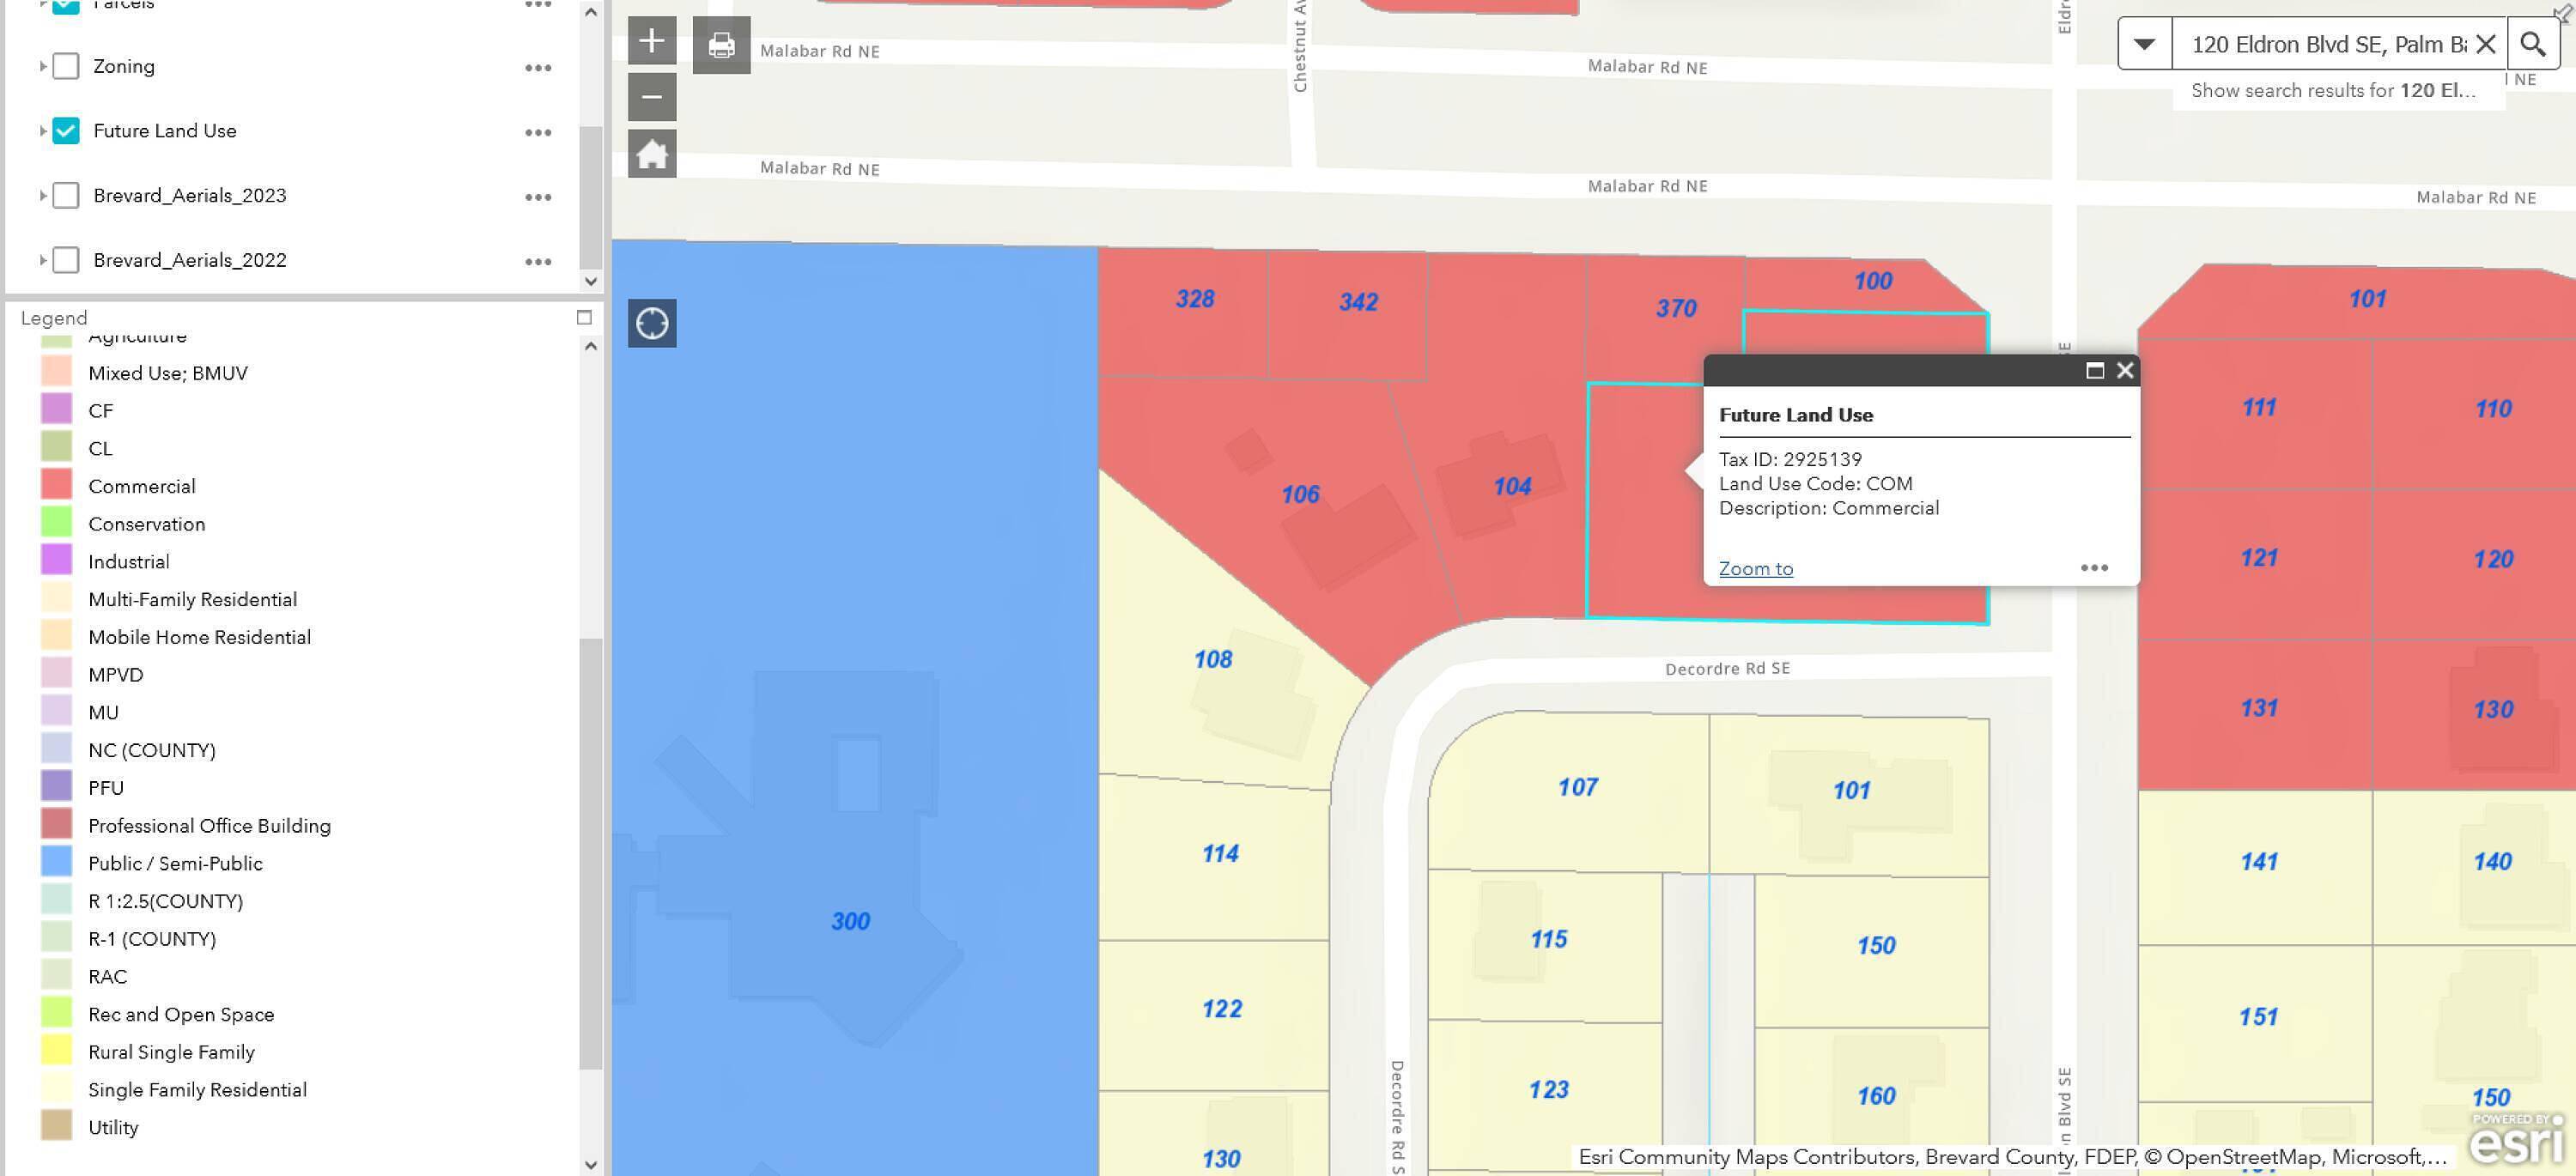Viewport: 2576px width, 1176px height.
Task: Open the print map tool
Action: [721, 45]
